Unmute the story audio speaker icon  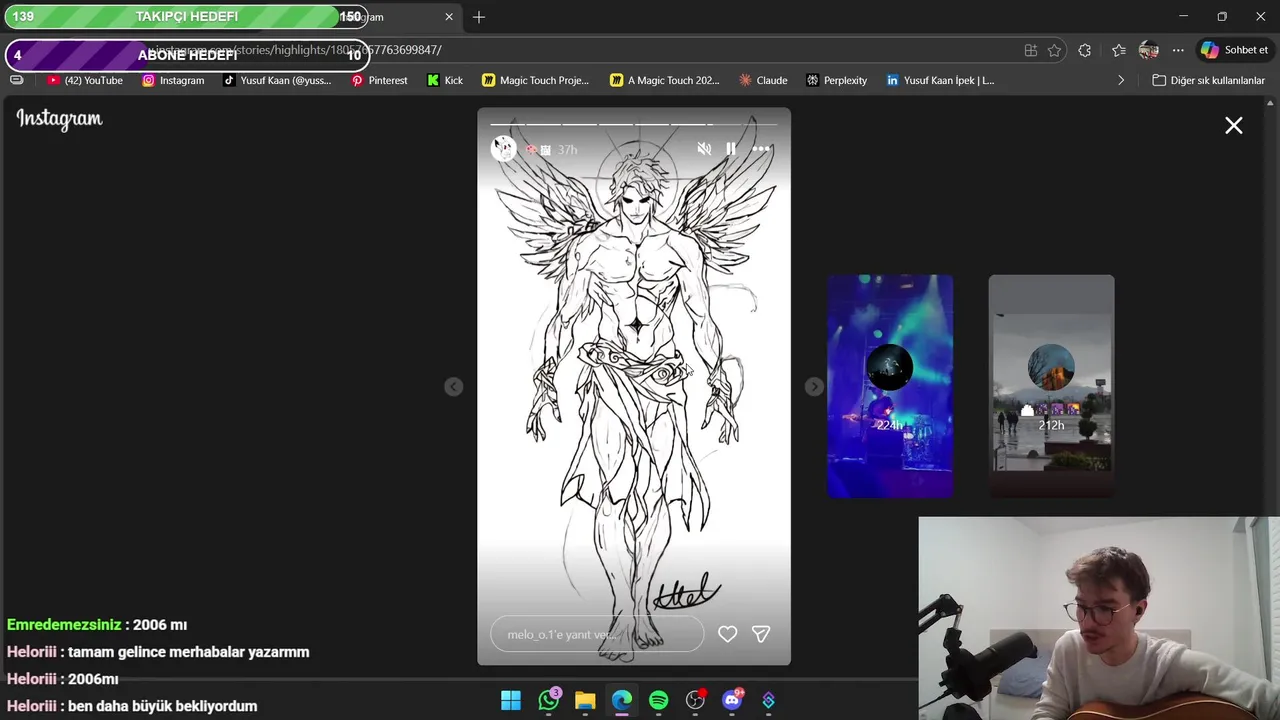pyautogui.click(x=704, y=149)
